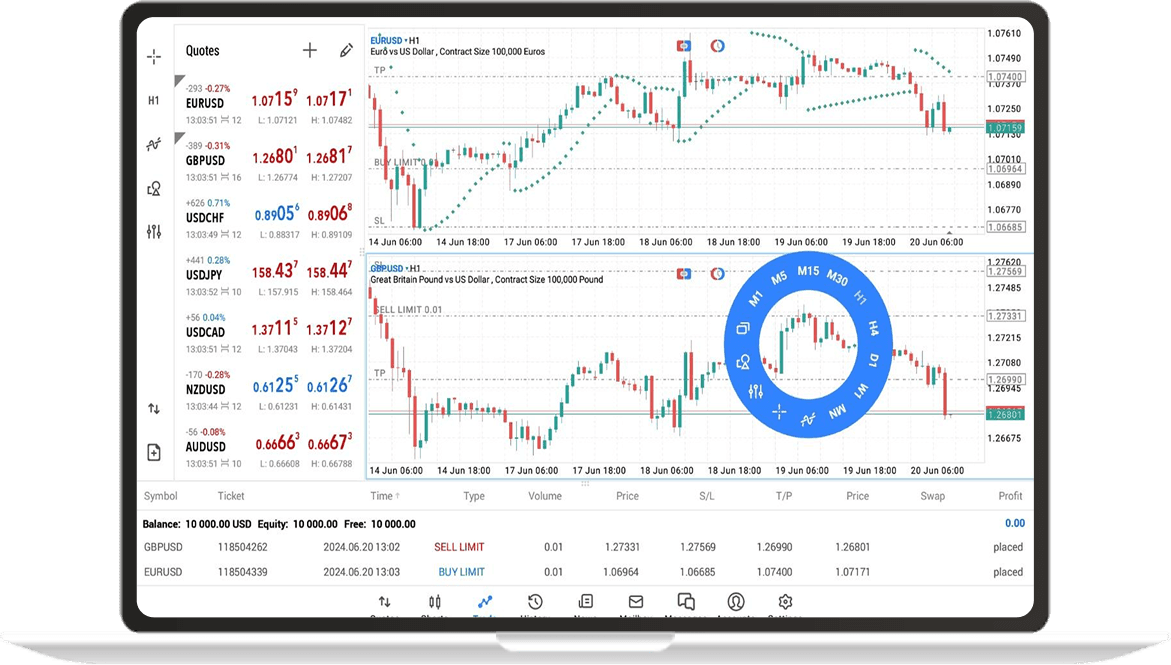1171x665 pixels.
Task: Select the crosshair tool in left sidebar
Action: 154,57
